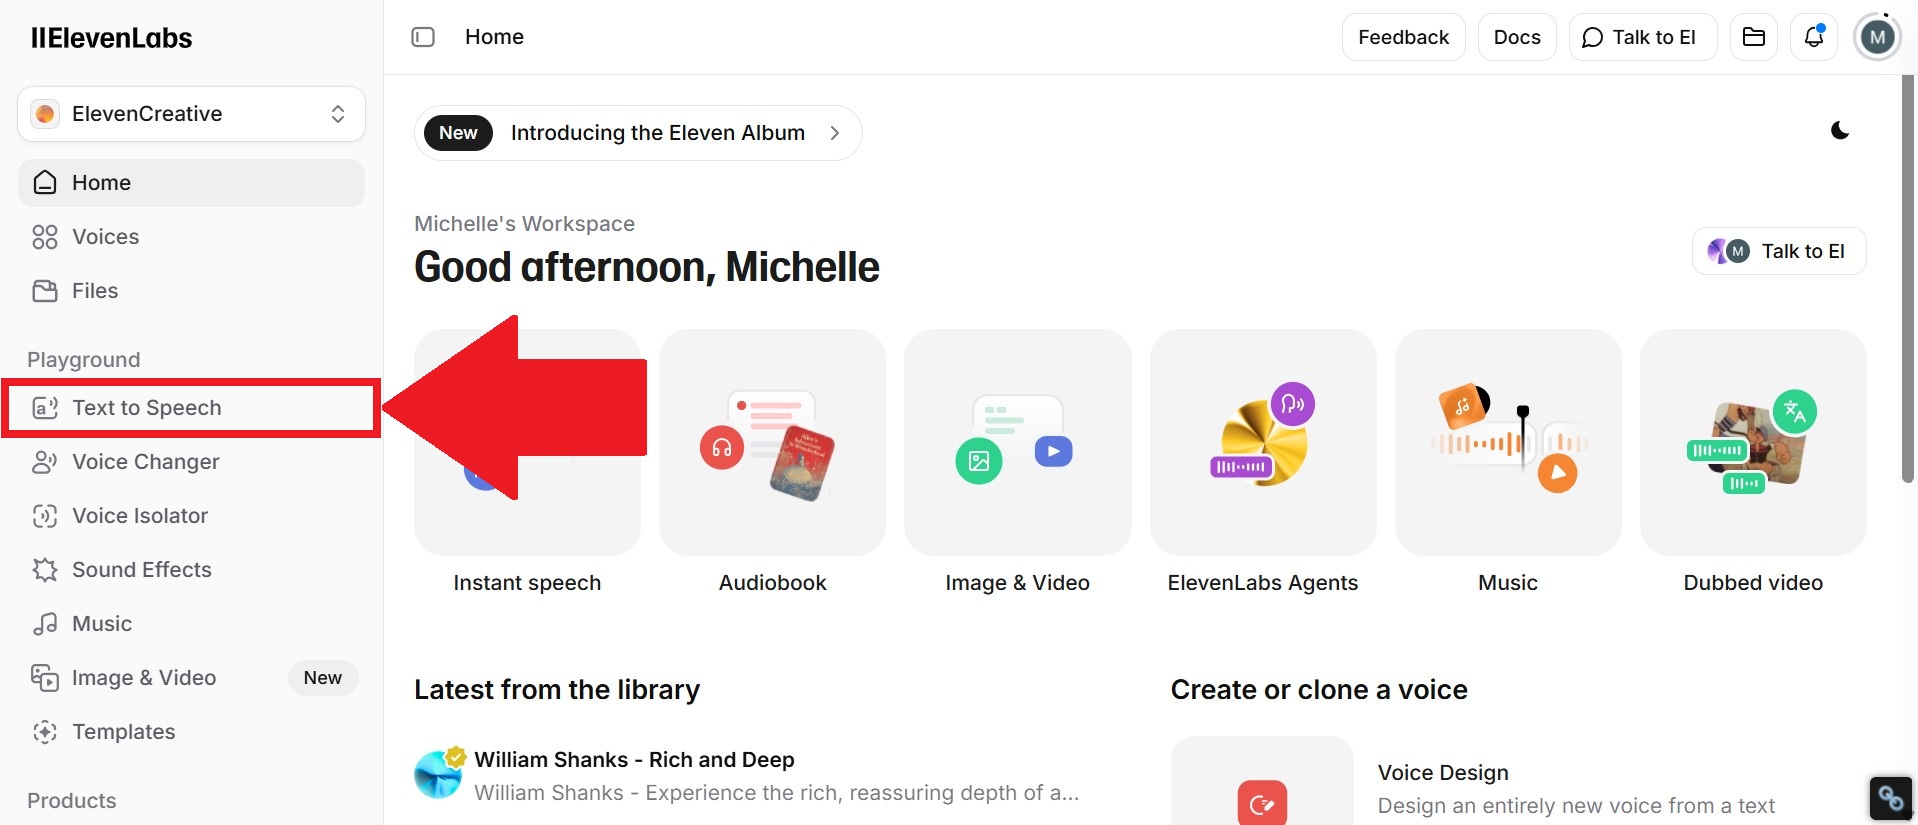Select Text to Speech in Playground
This screenshot has height=825, width=1918.
coord(191,408)
